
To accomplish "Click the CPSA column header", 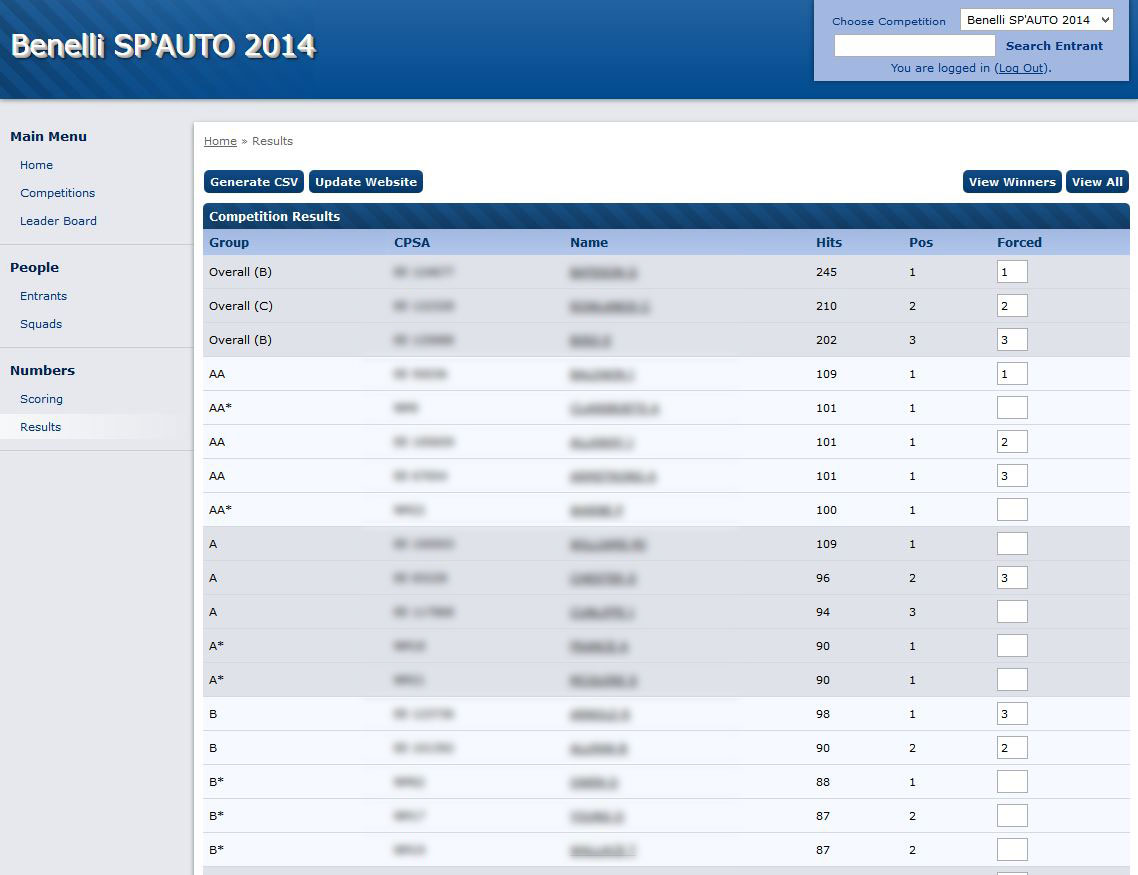I will (x=412, y=242).
